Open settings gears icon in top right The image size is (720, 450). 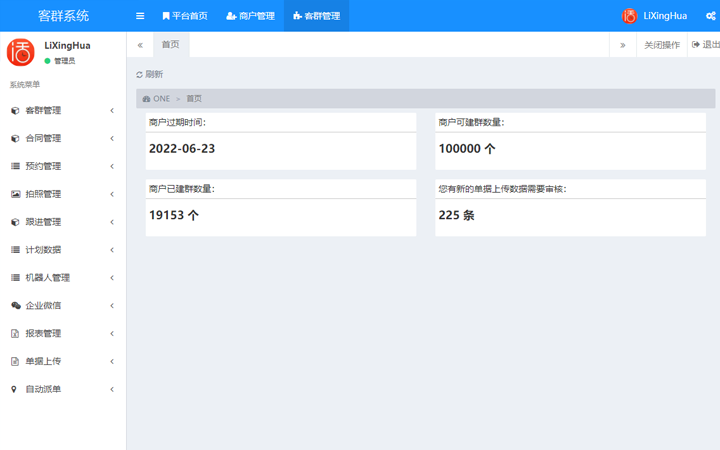click(711, 16)
